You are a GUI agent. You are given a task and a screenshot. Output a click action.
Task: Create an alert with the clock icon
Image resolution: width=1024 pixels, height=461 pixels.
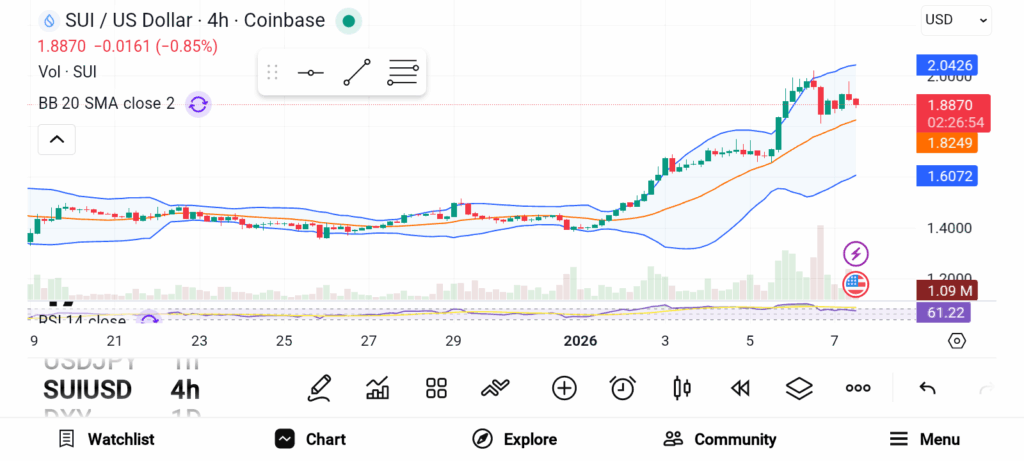623,388
